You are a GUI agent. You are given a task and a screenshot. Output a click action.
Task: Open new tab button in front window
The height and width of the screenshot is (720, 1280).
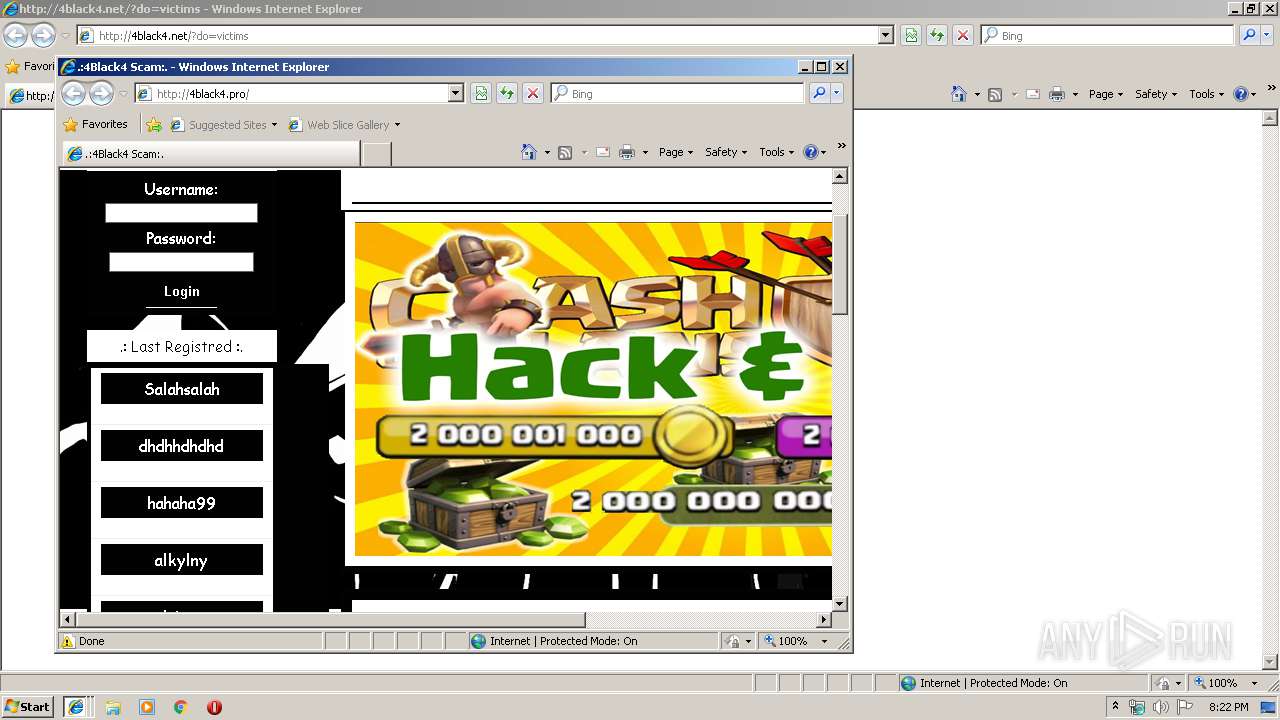[x=376, y=154]
